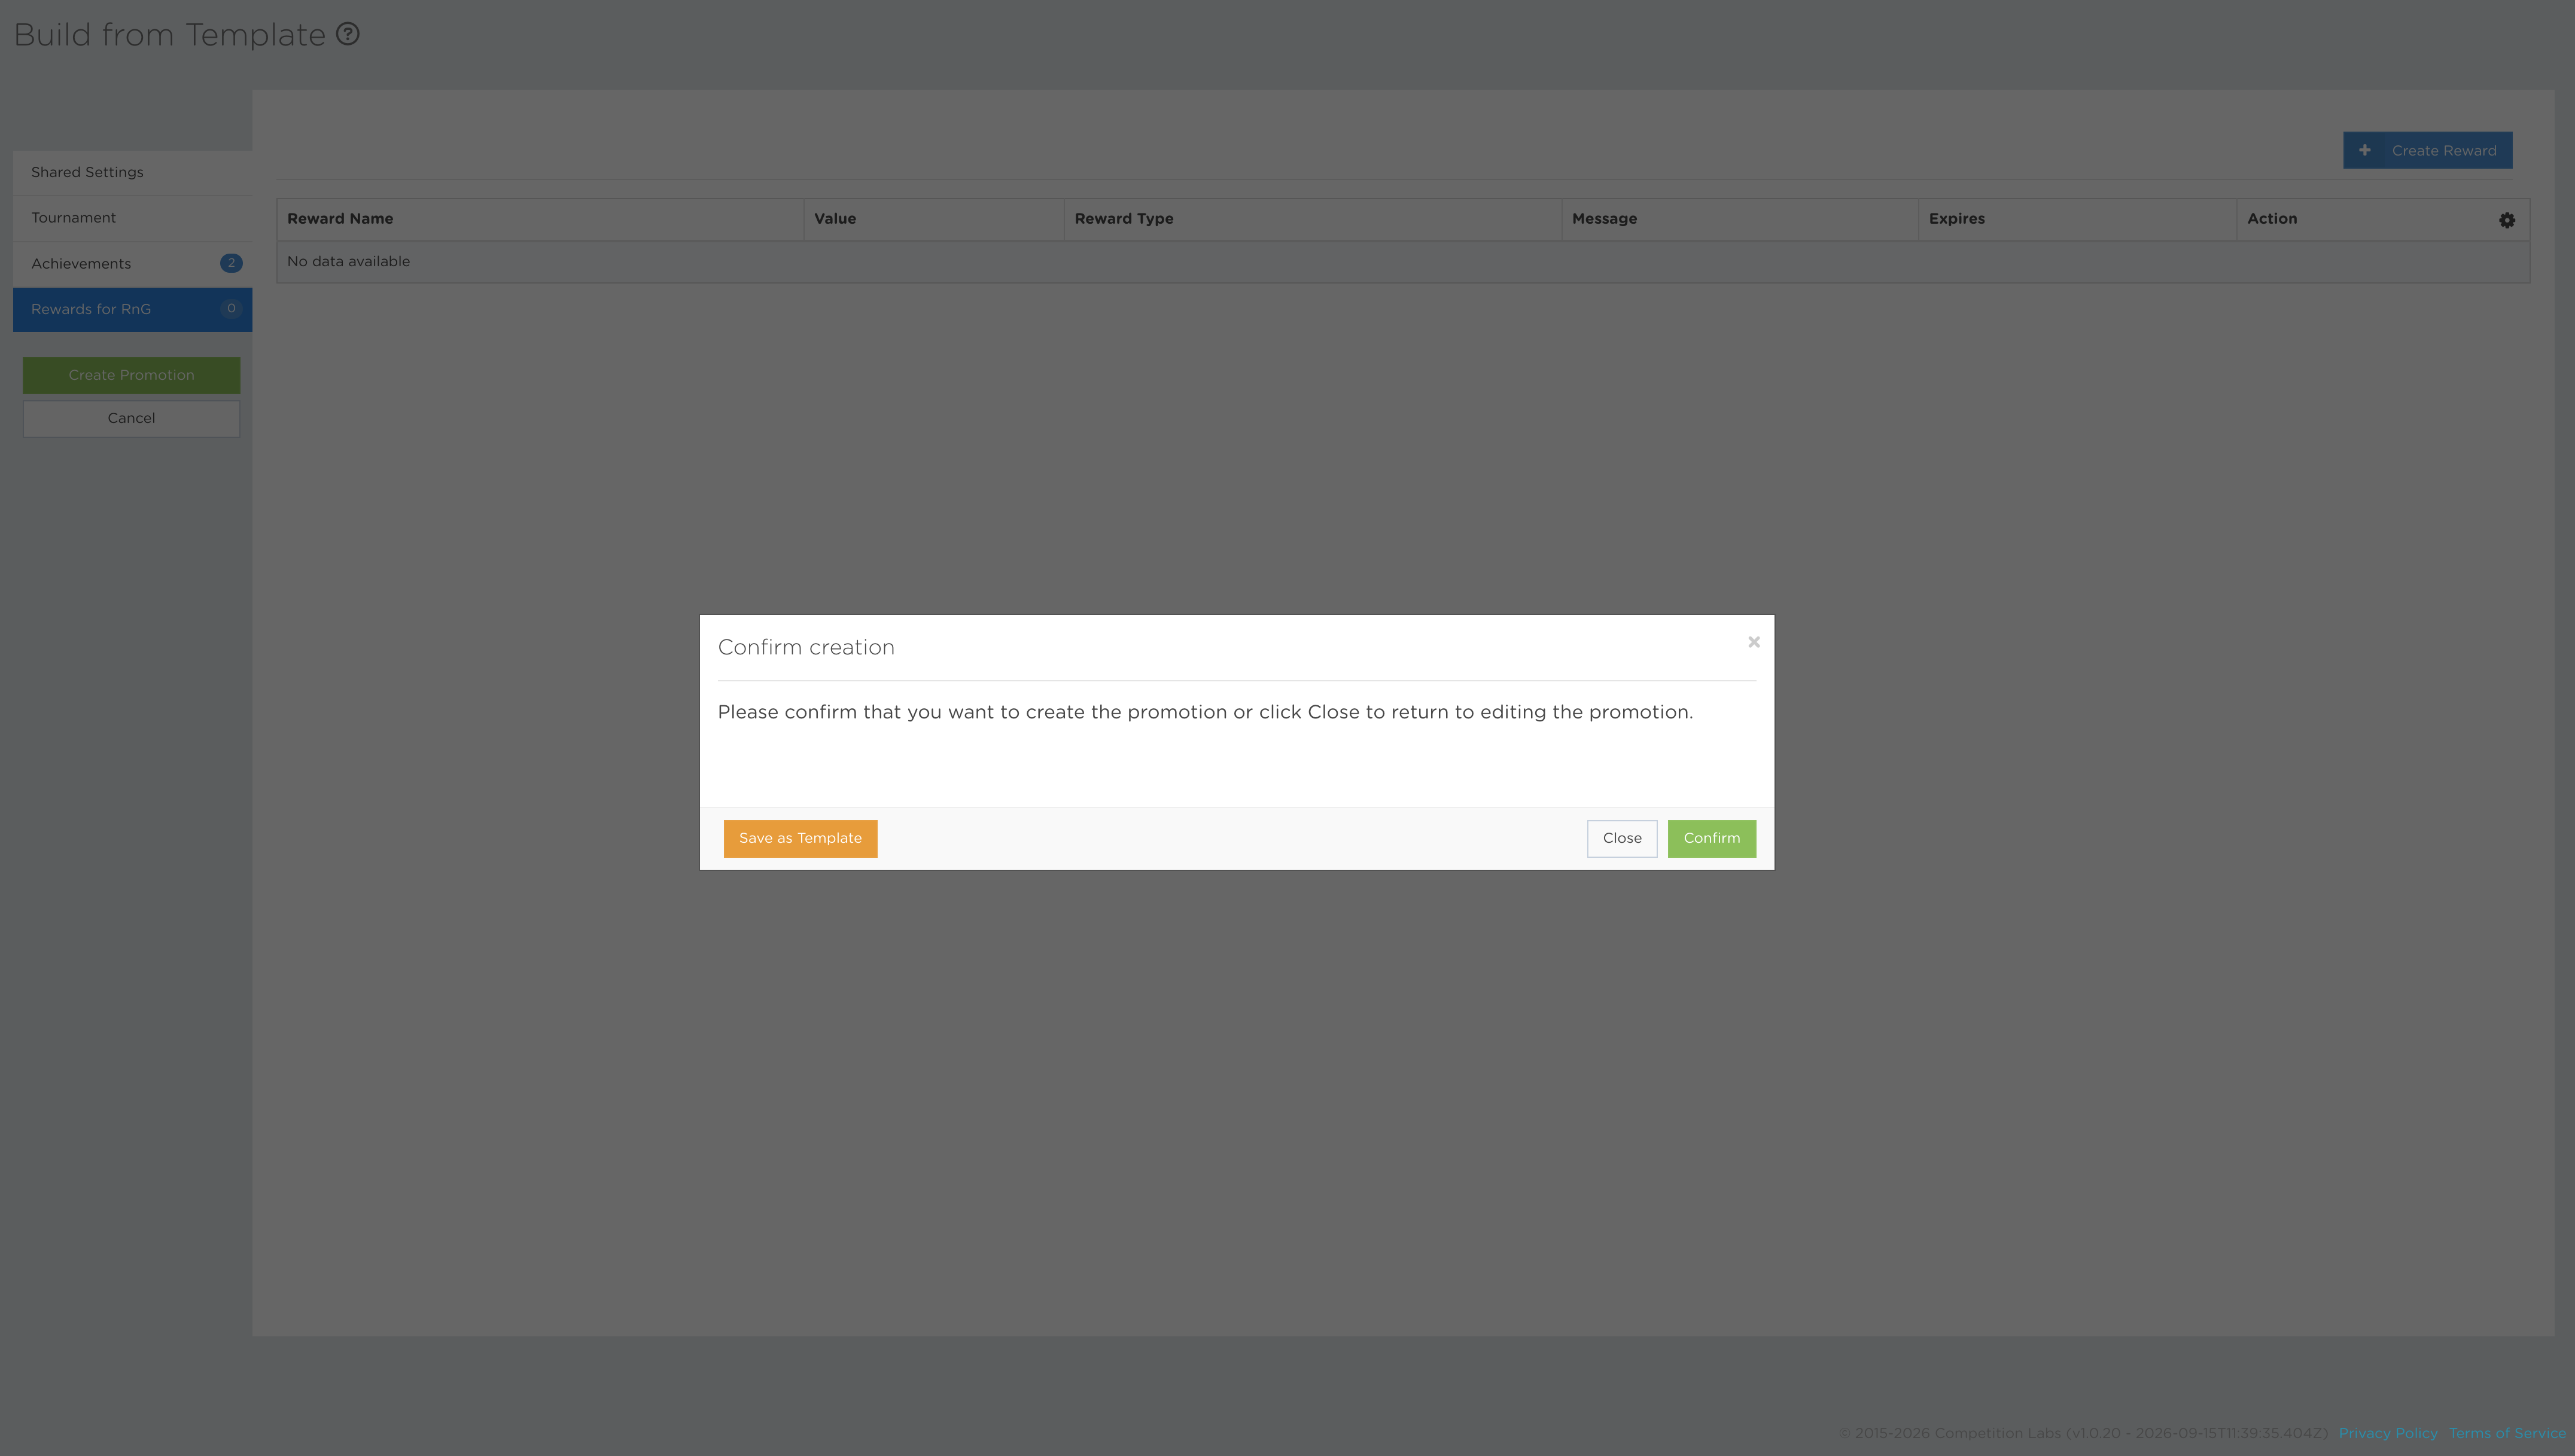The width and height of the screenshot is (2575, 1456).
Task: Click the Build from Template heading
Action: pos(169,35)
